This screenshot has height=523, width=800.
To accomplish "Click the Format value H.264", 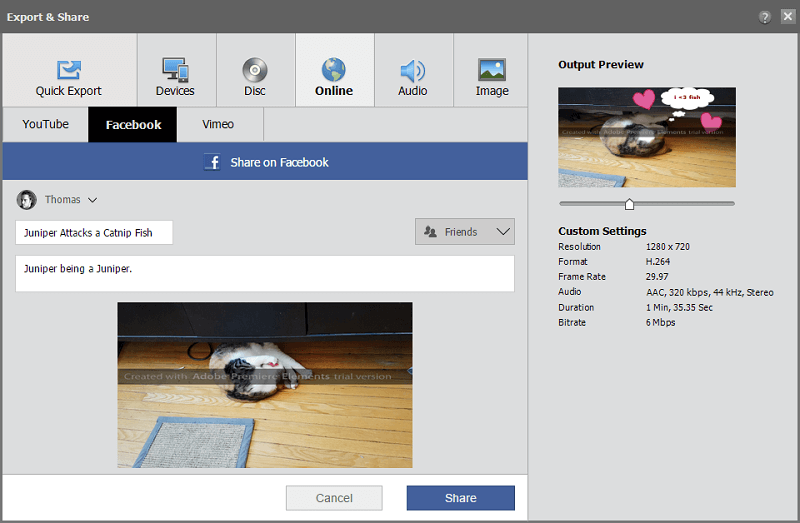I will pos(658,261).
